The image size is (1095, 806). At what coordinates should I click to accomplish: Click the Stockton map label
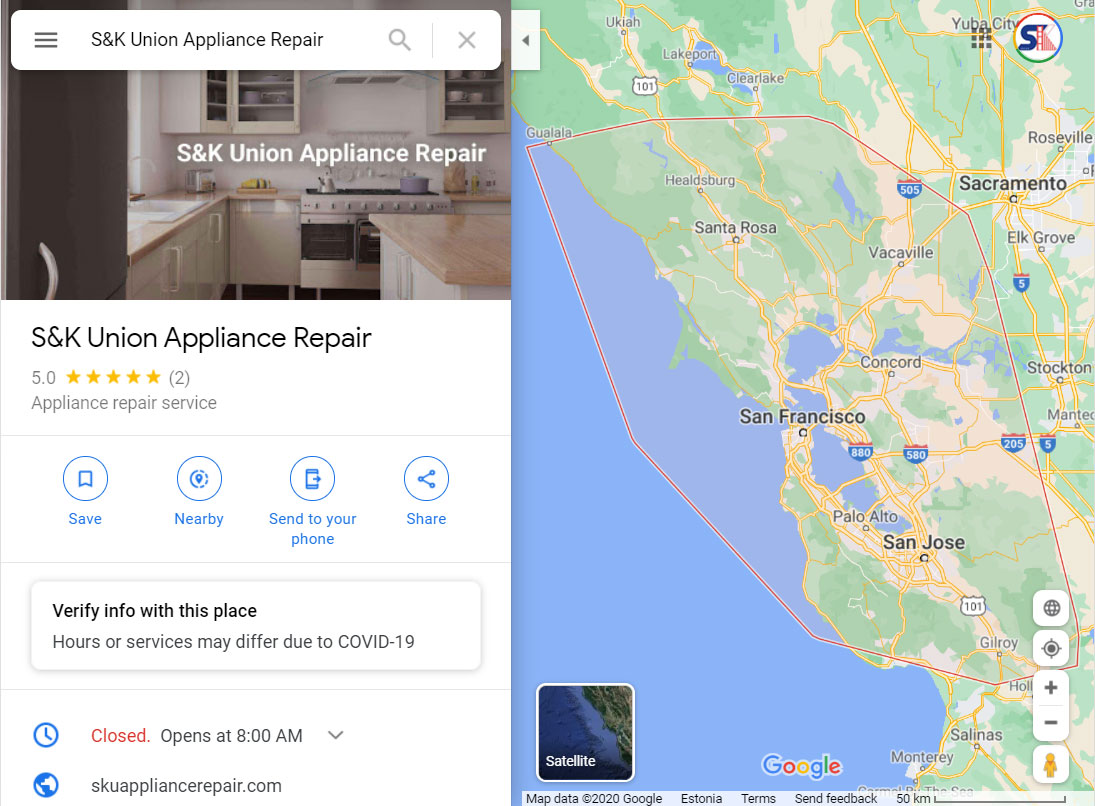click(x=1059, y=367)
